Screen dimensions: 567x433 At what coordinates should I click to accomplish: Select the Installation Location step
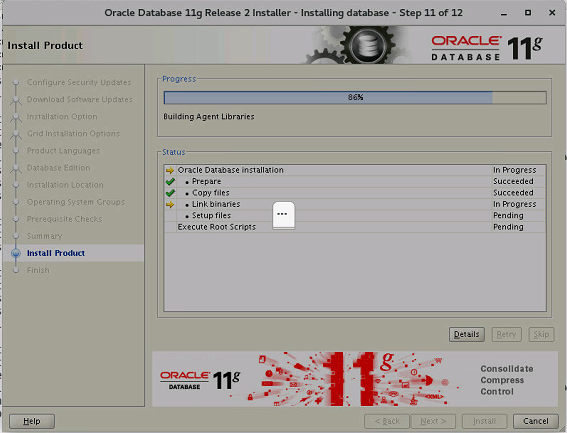(65, 185)
